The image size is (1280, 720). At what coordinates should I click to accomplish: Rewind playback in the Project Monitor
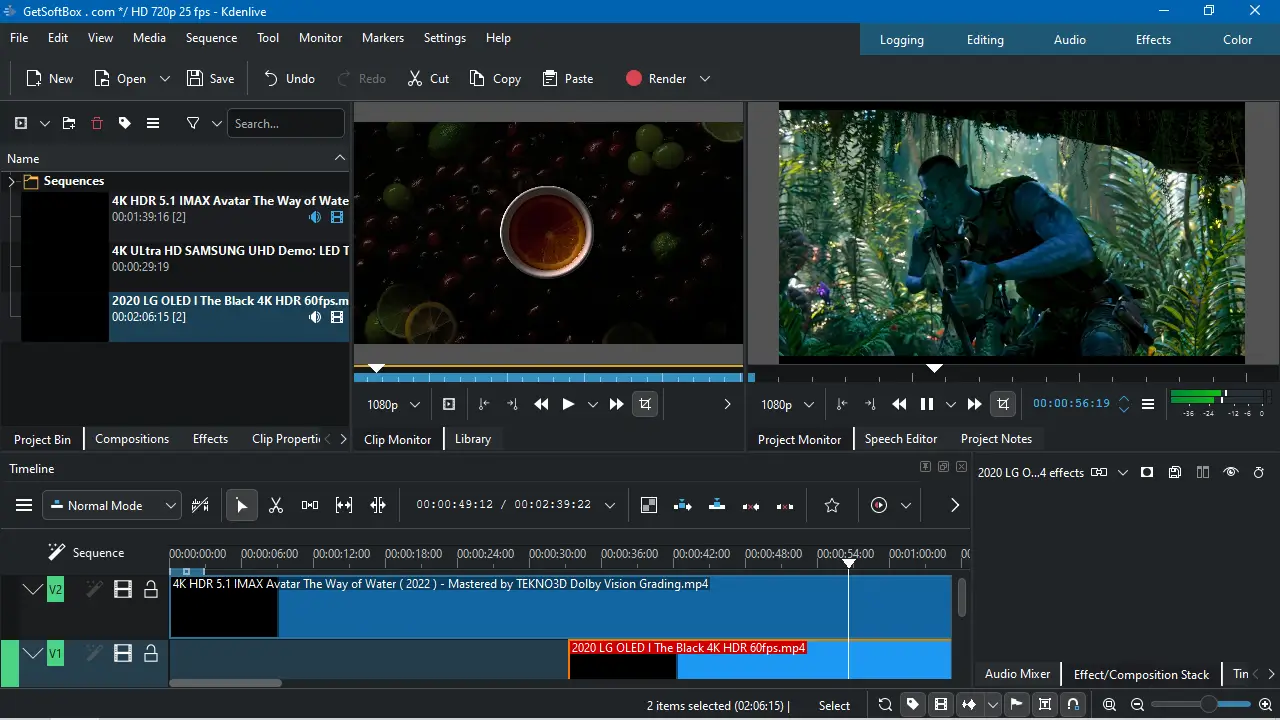point(899,404)
